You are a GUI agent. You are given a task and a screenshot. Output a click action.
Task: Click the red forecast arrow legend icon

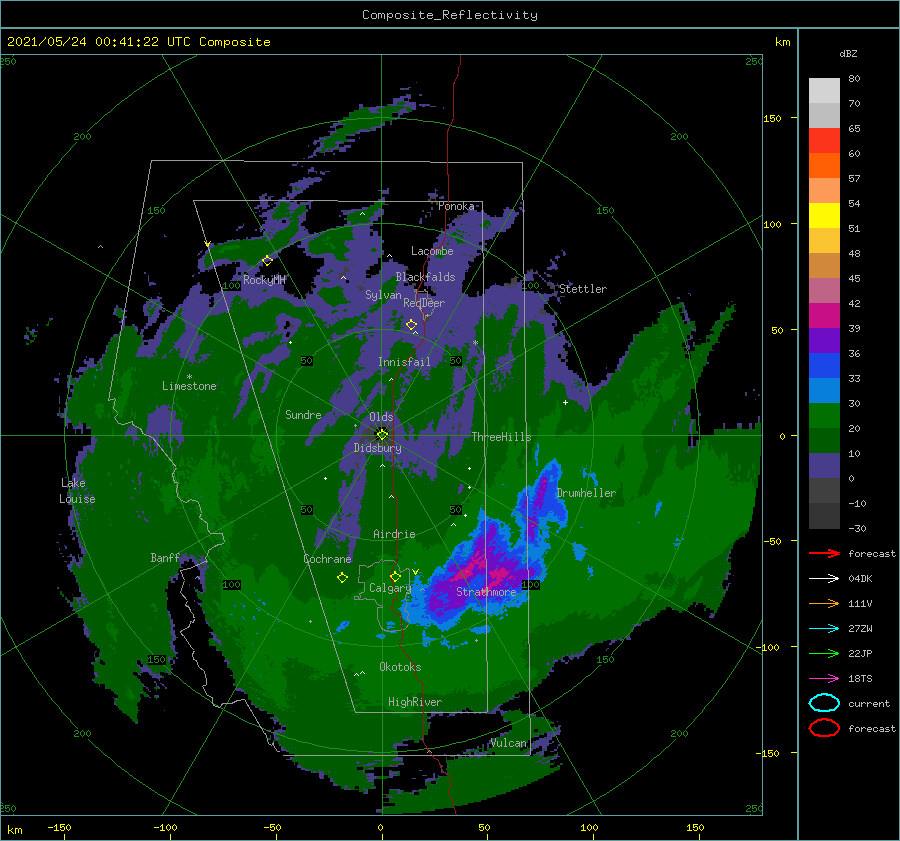[824, 553]
